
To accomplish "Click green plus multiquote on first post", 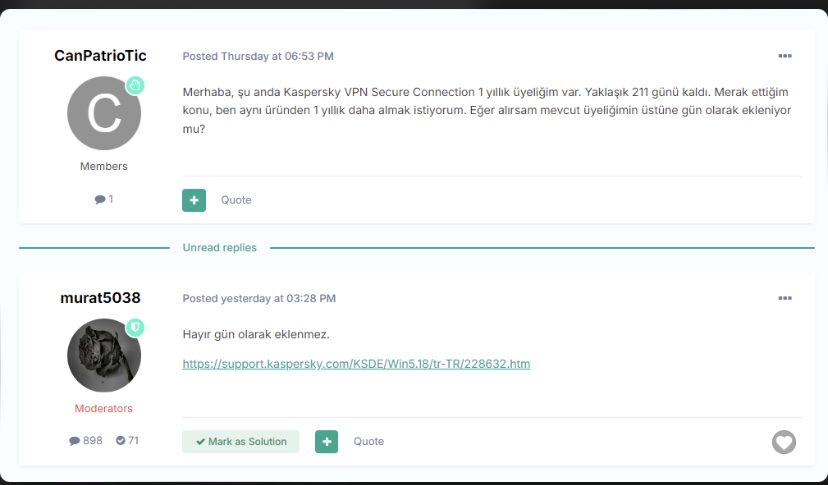I will (x=194, y=200).
